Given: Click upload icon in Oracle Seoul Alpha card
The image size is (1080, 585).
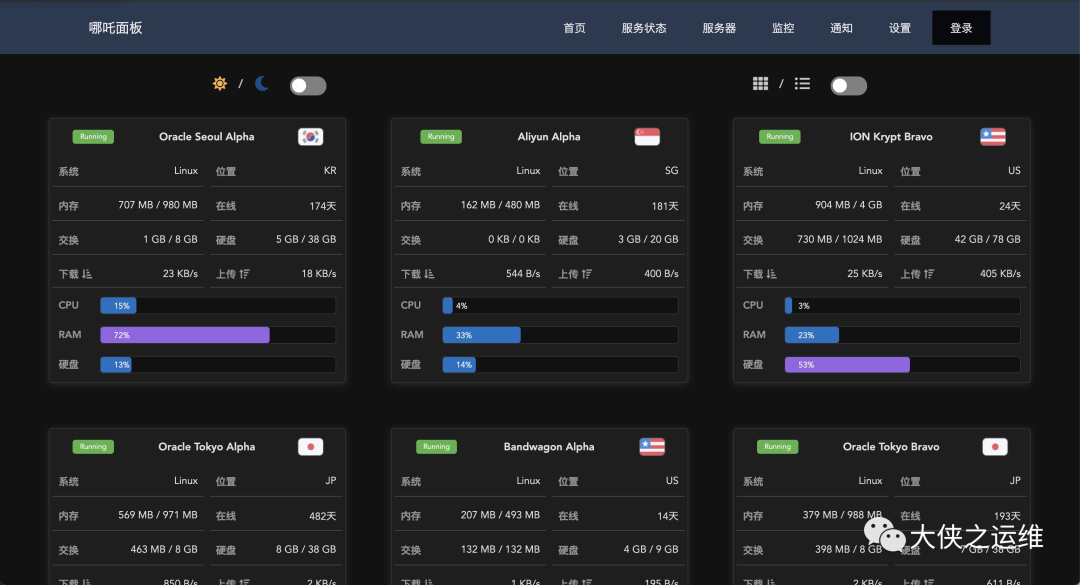Looking at the screenshot, I should 245,274.
